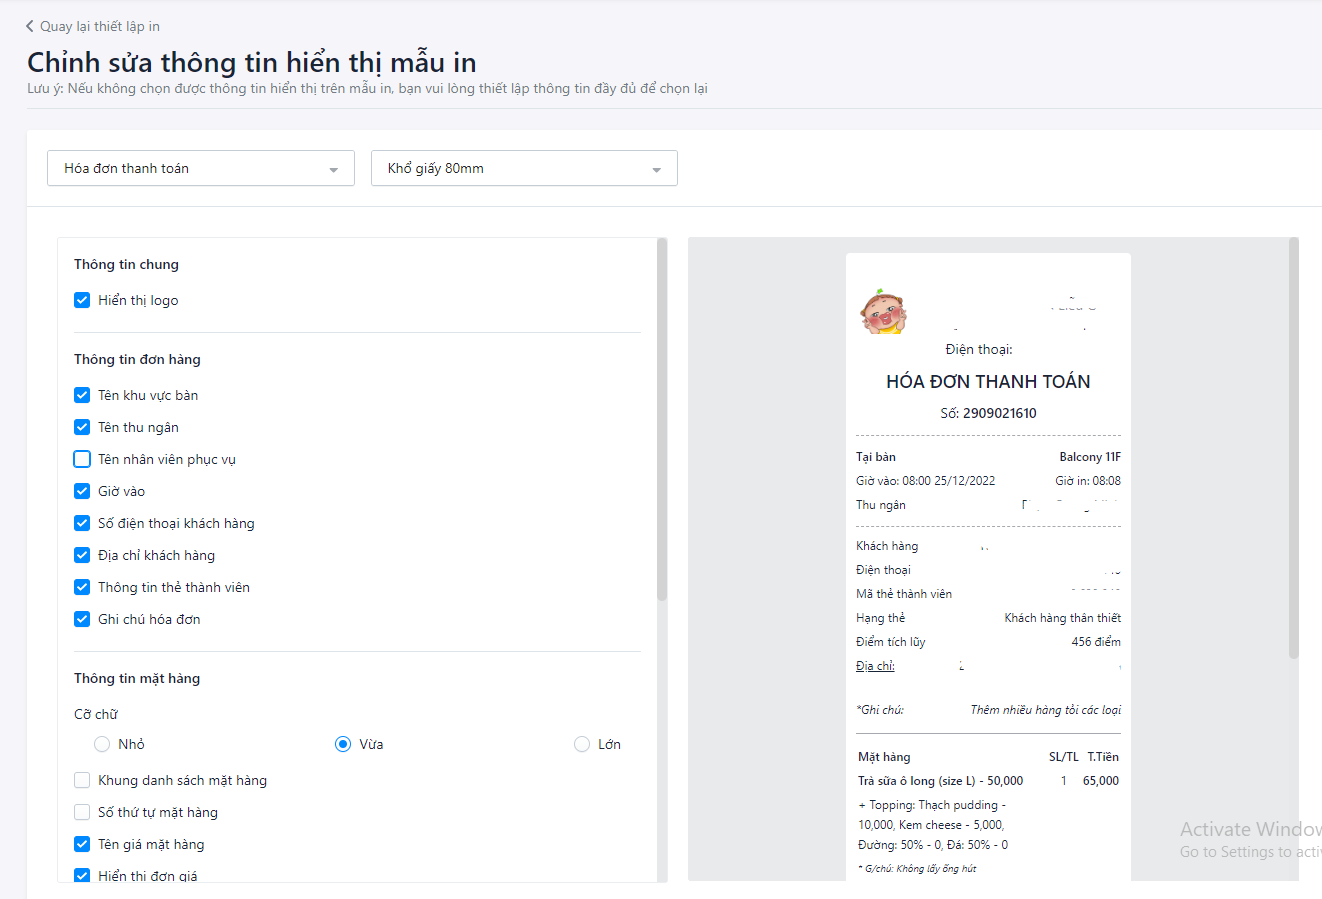The height and width of the screenshot is (899, 1322).
Task: Open the Hóa đơn thanh toán template dropdown
Action: point(201,168)
